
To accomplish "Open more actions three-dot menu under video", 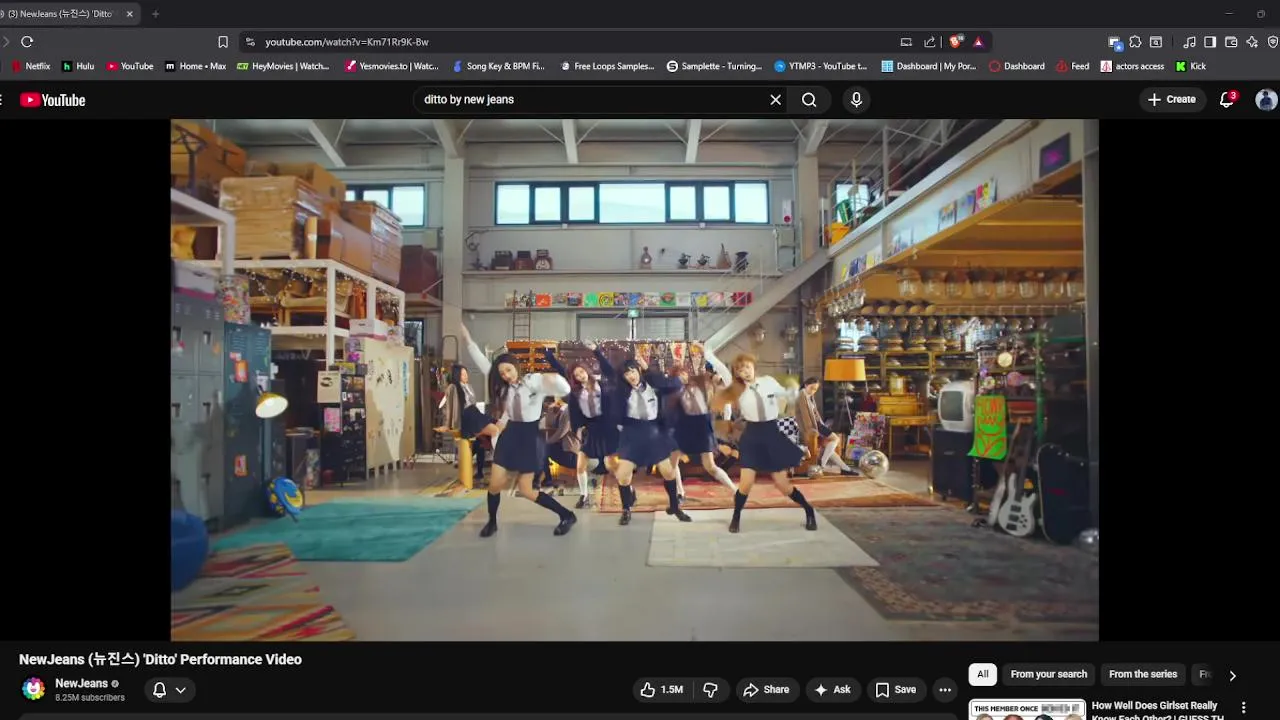I will point(945,690).
